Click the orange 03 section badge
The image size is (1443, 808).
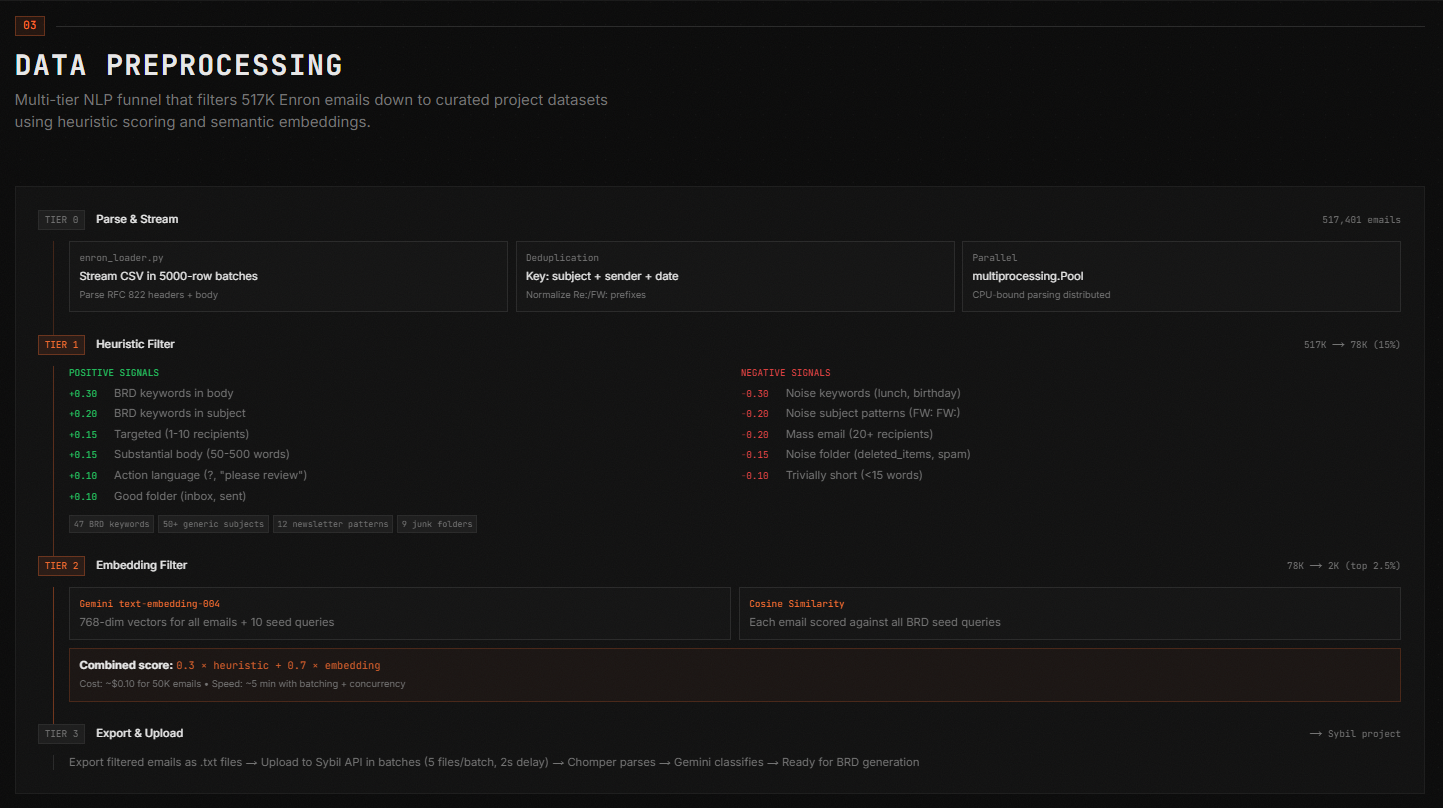[29, 26]
